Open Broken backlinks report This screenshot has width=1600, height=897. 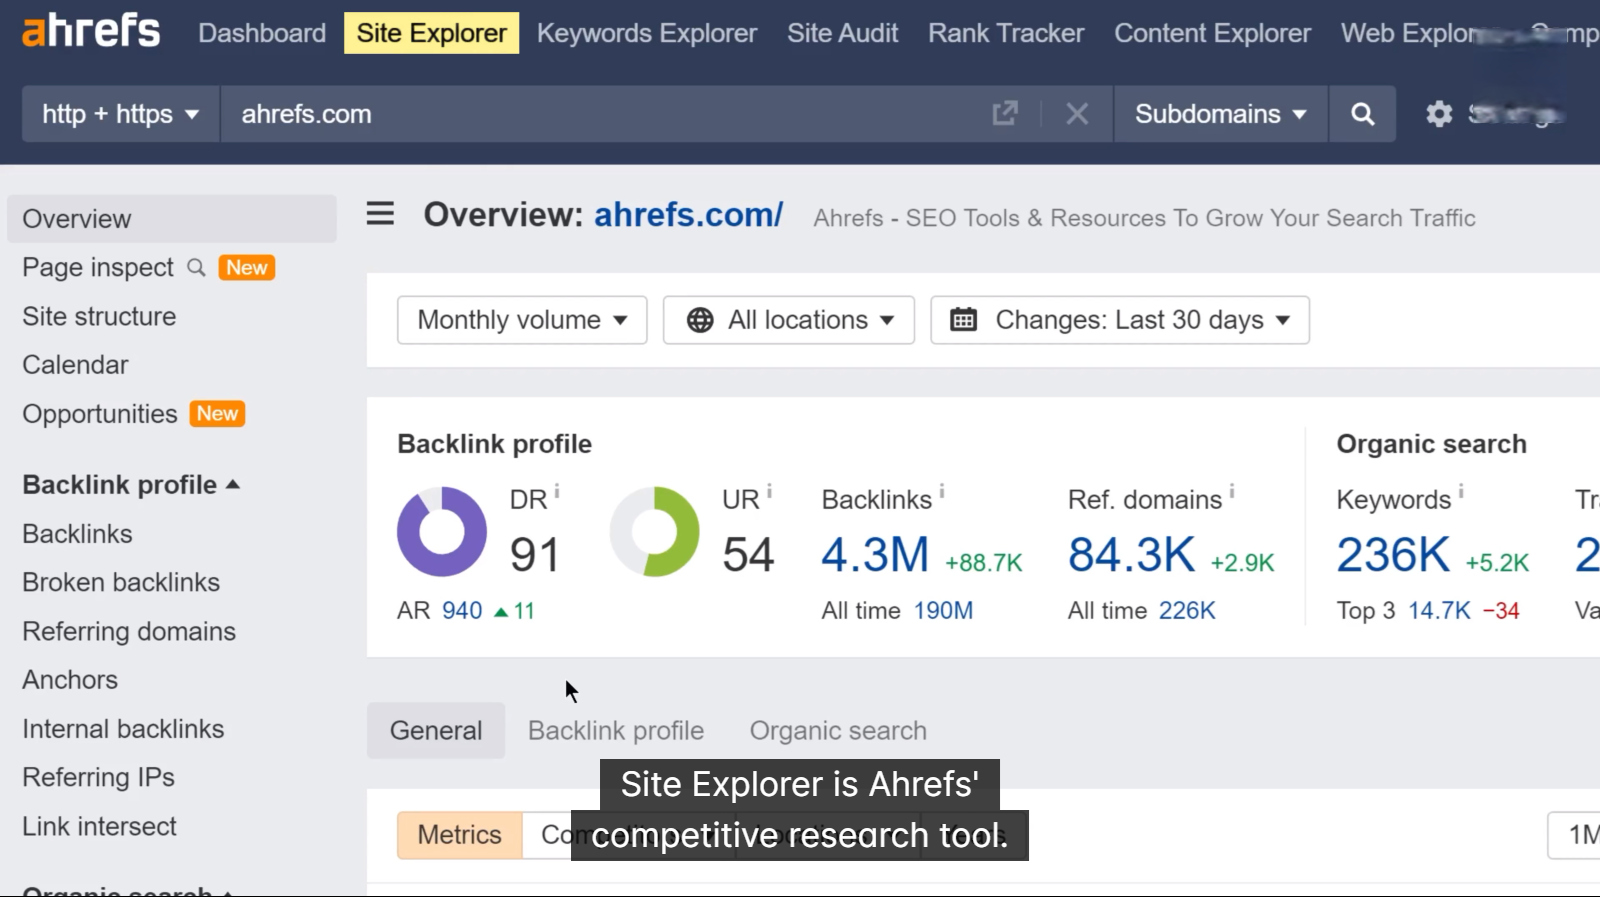pos(121,583)
